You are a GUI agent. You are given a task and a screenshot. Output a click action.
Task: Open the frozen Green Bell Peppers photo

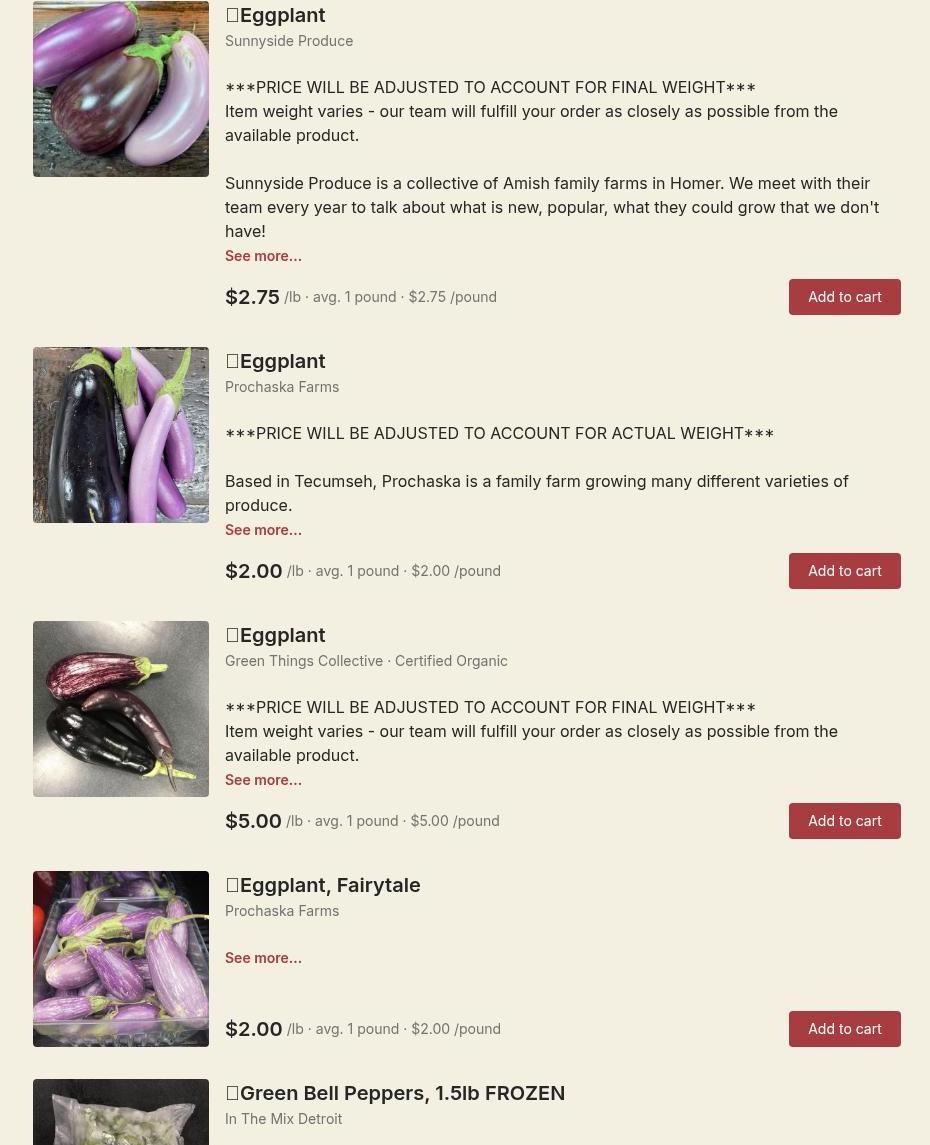click(120, 1112)
